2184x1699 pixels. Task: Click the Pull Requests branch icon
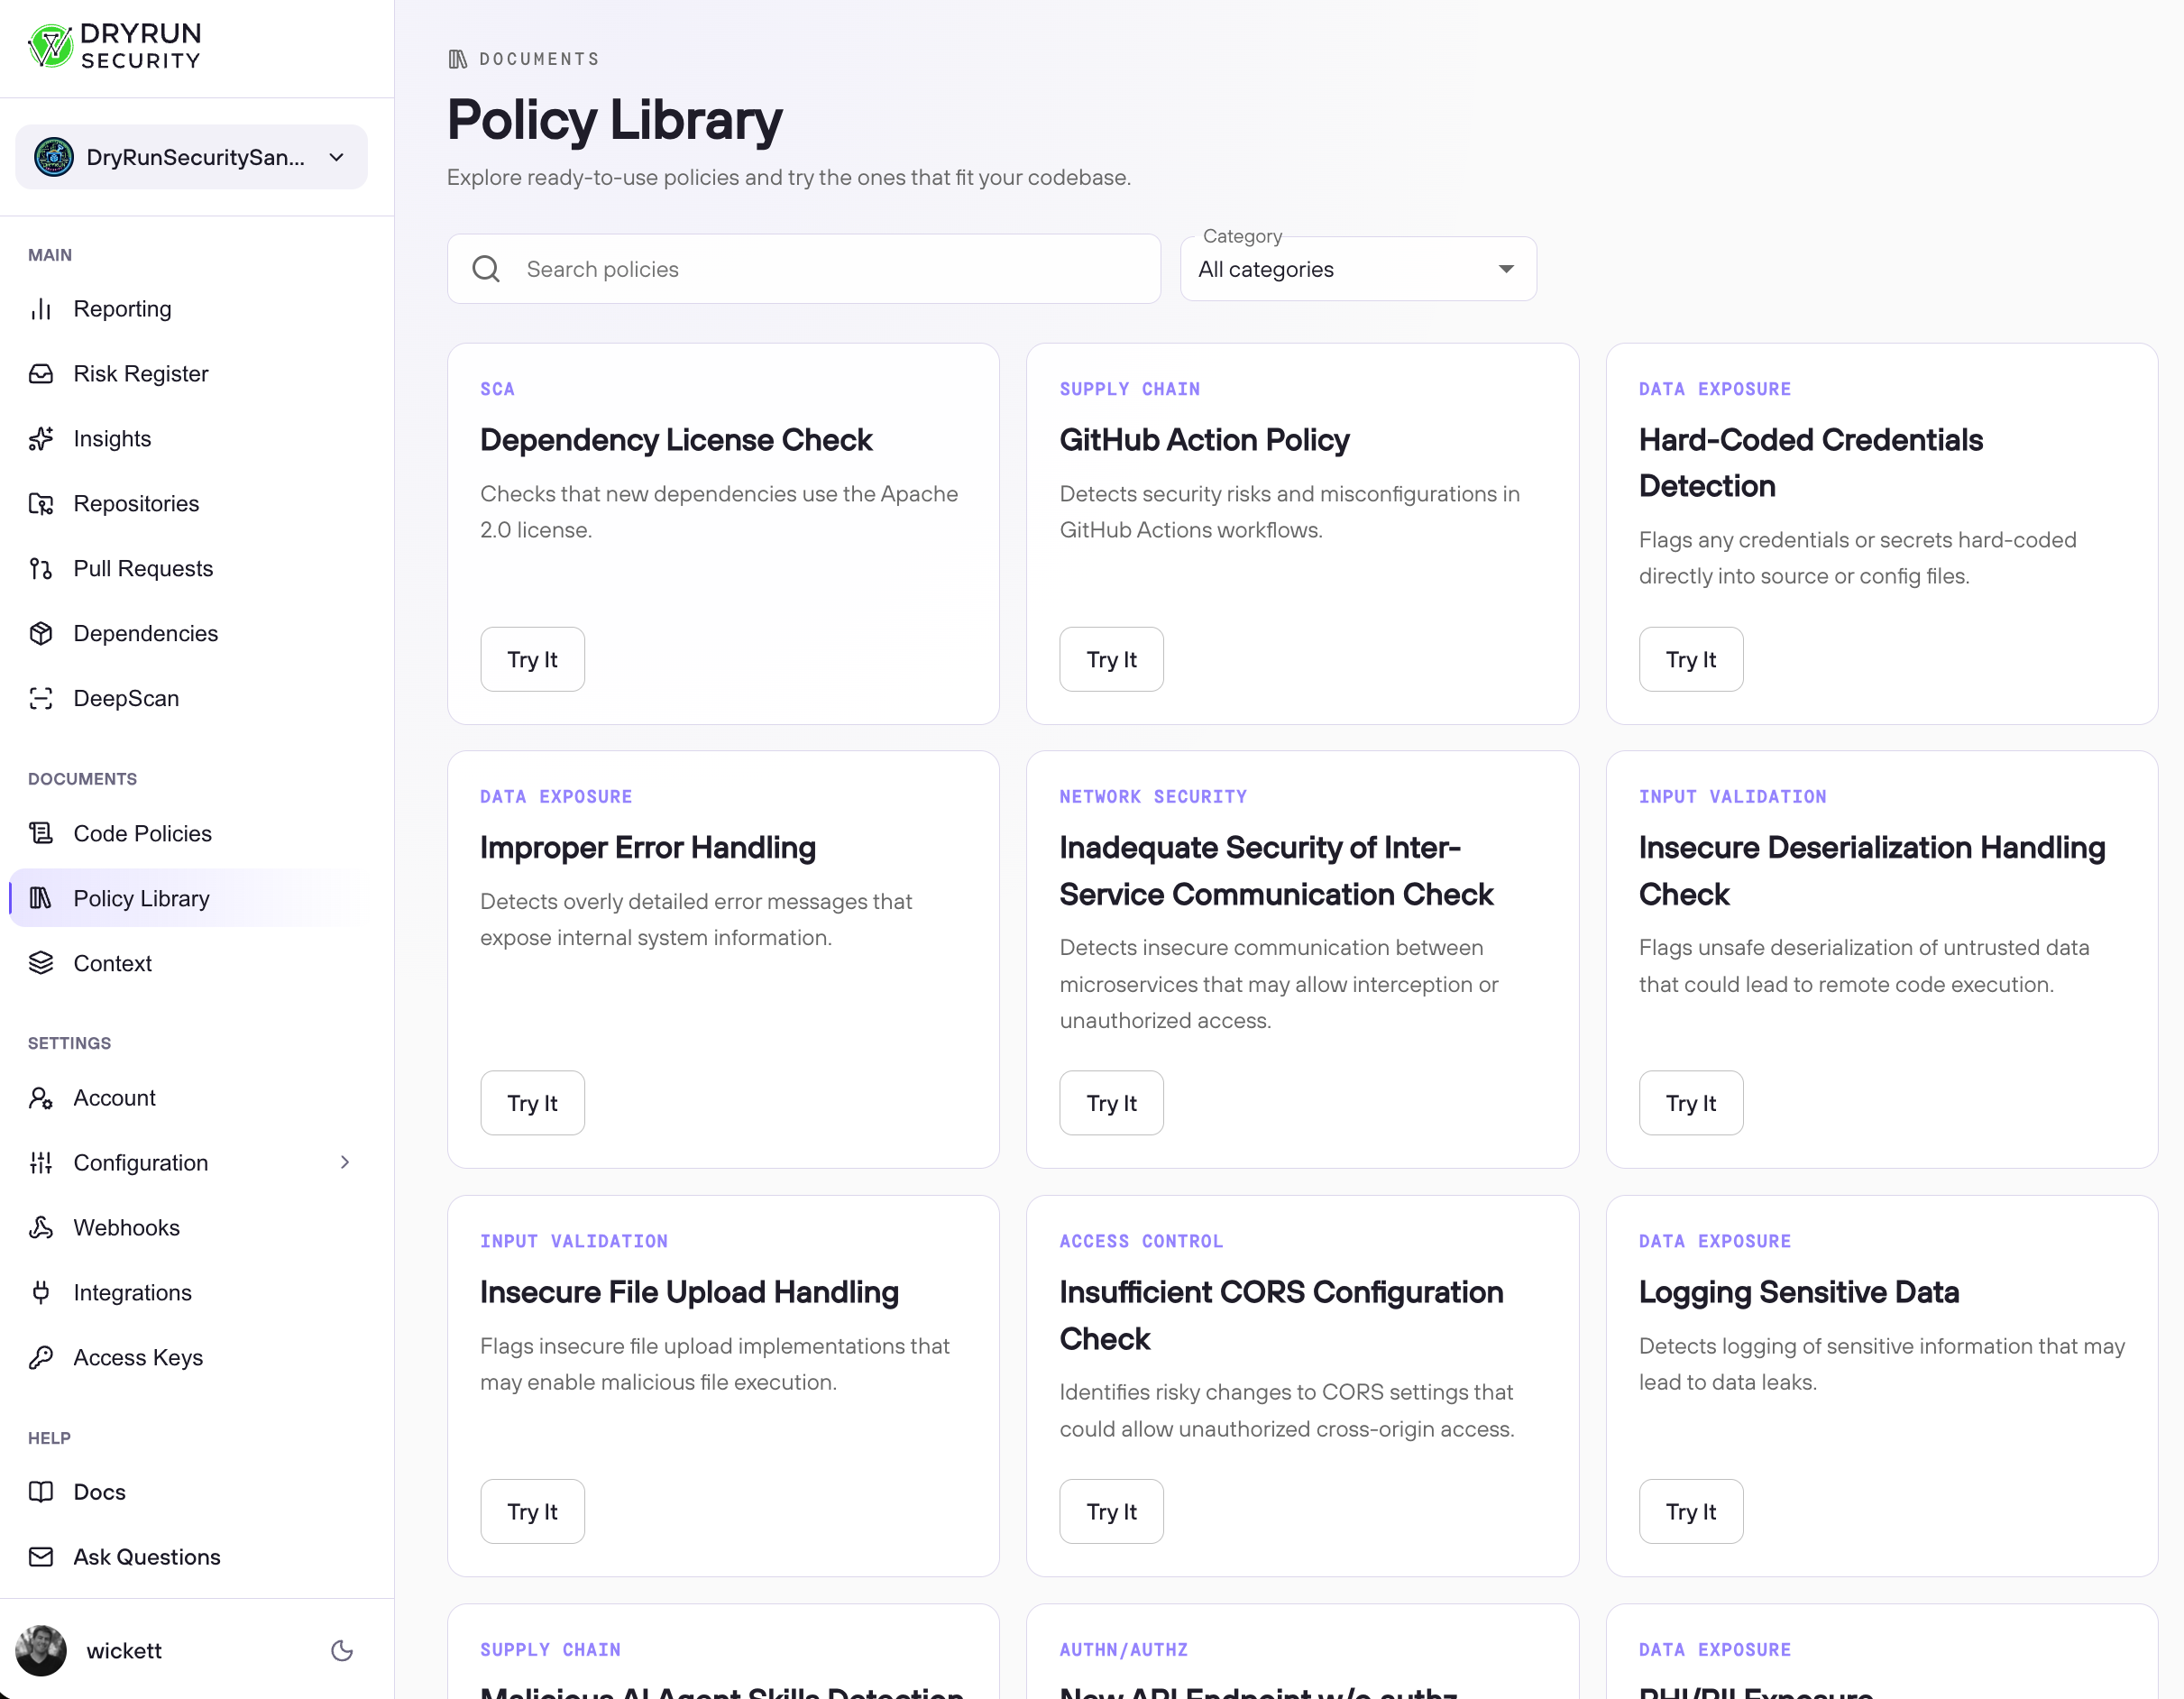point(41,569)
